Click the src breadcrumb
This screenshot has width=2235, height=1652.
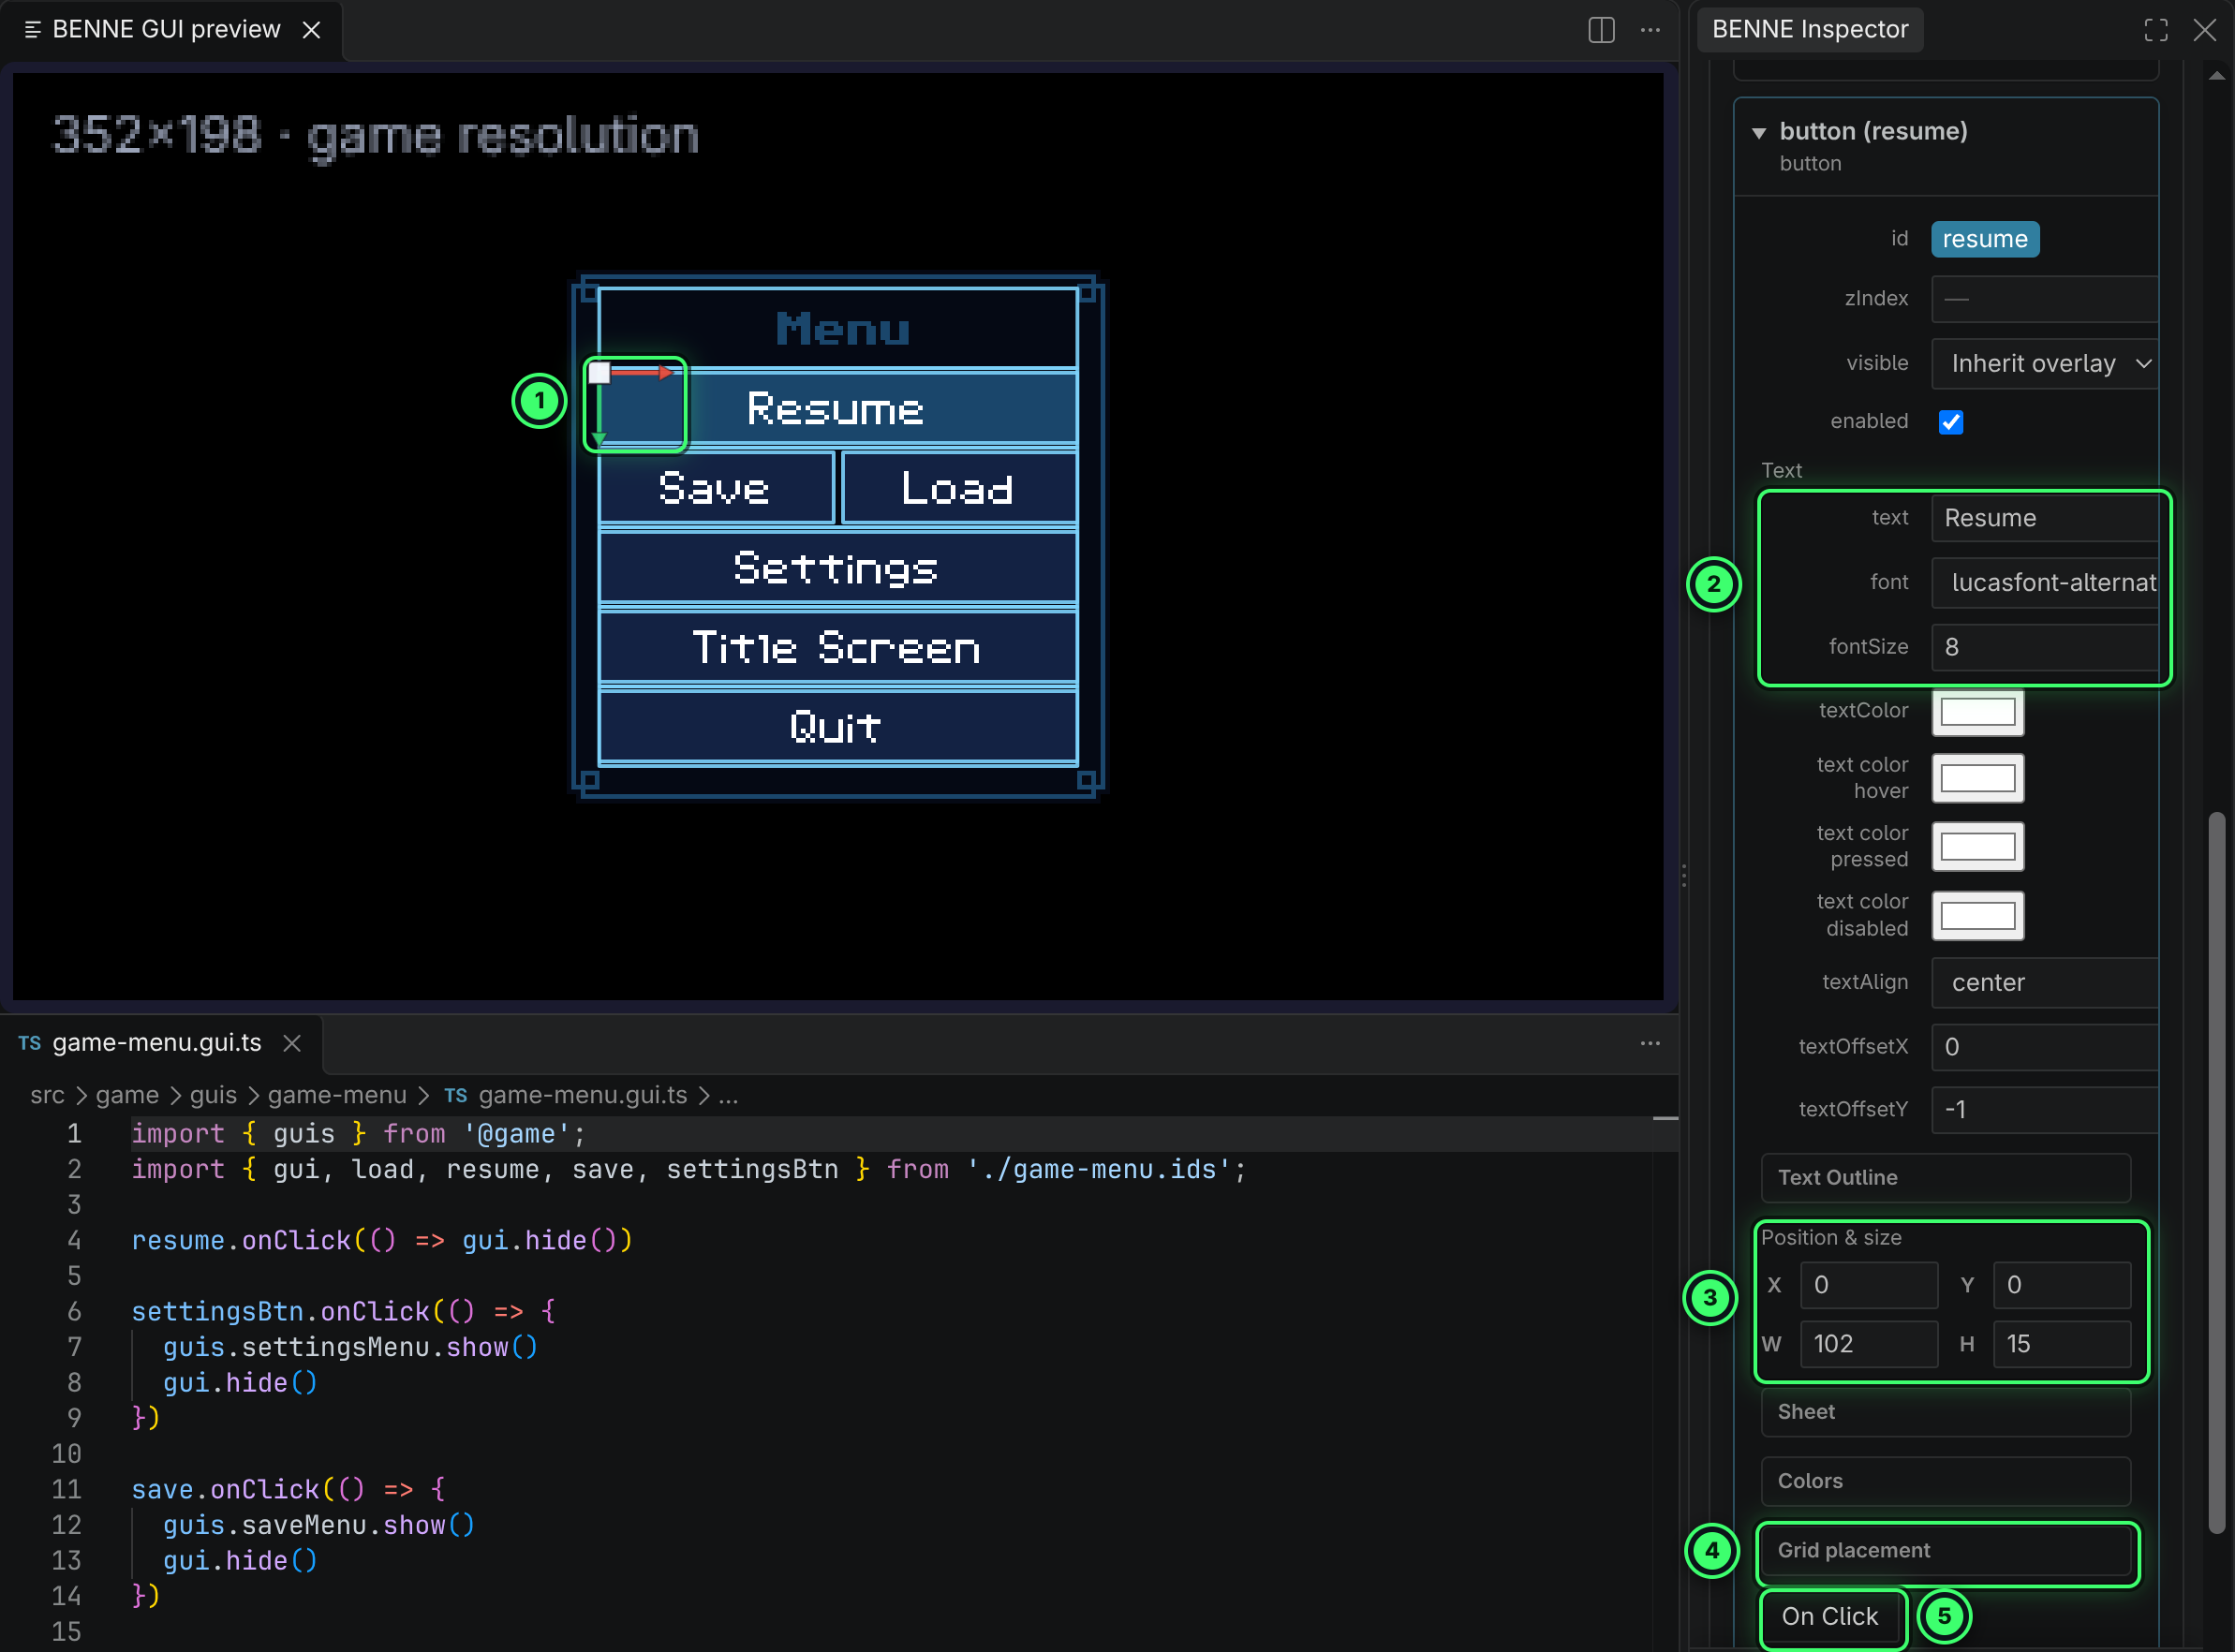47,1095
